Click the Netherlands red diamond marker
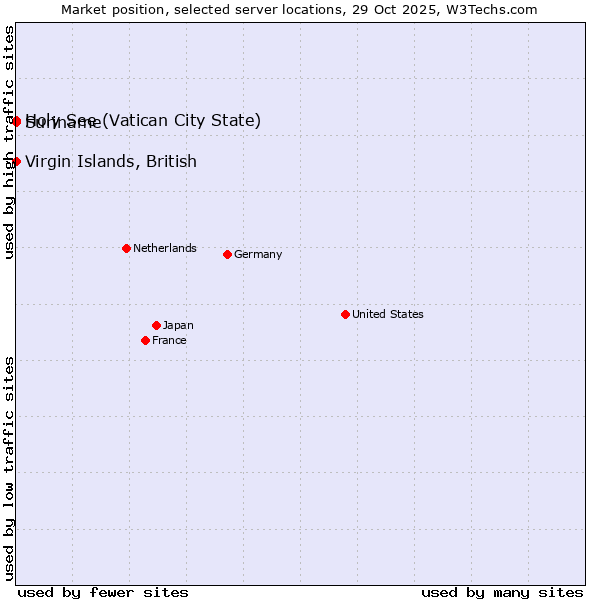 (x=126, y=248)
